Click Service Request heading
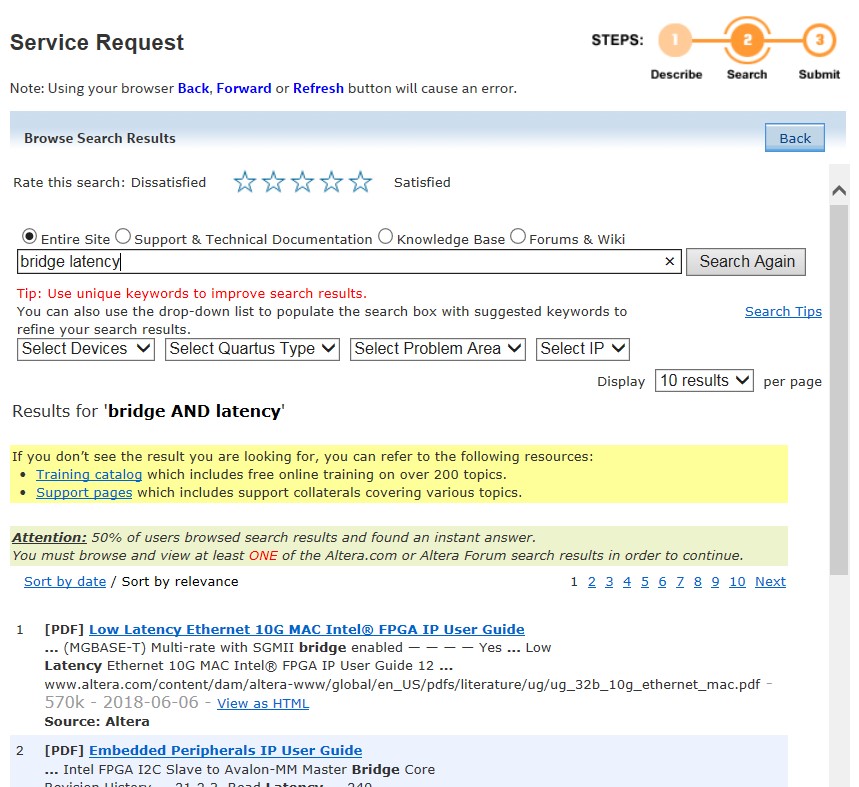859x787 pixels. [x=97, y=42]
